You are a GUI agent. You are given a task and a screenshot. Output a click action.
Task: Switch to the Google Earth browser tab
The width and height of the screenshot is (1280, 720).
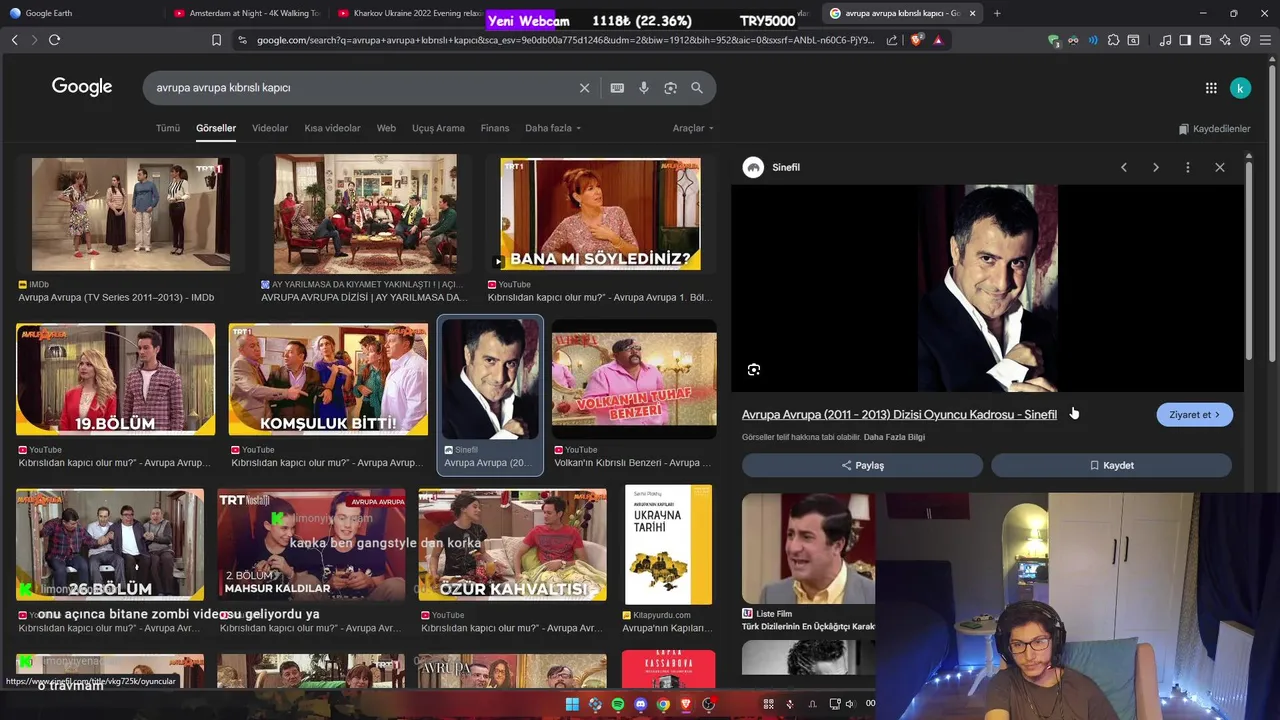[x=80, y=13]
